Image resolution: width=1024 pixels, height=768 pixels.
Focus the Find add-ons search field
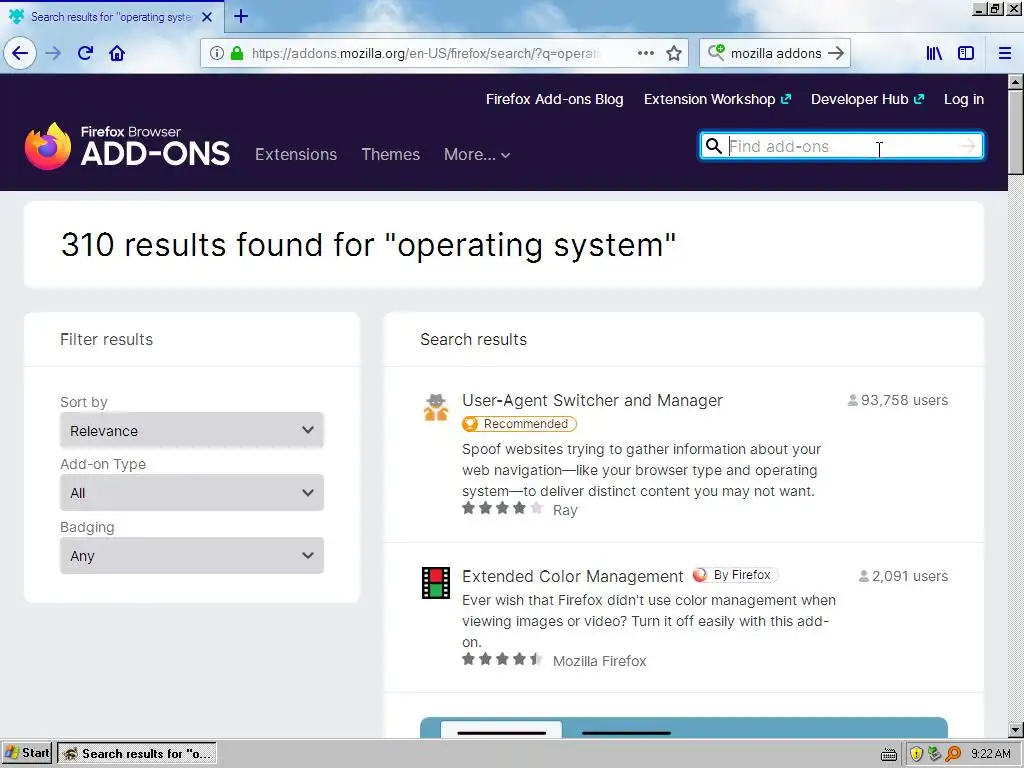841,146
